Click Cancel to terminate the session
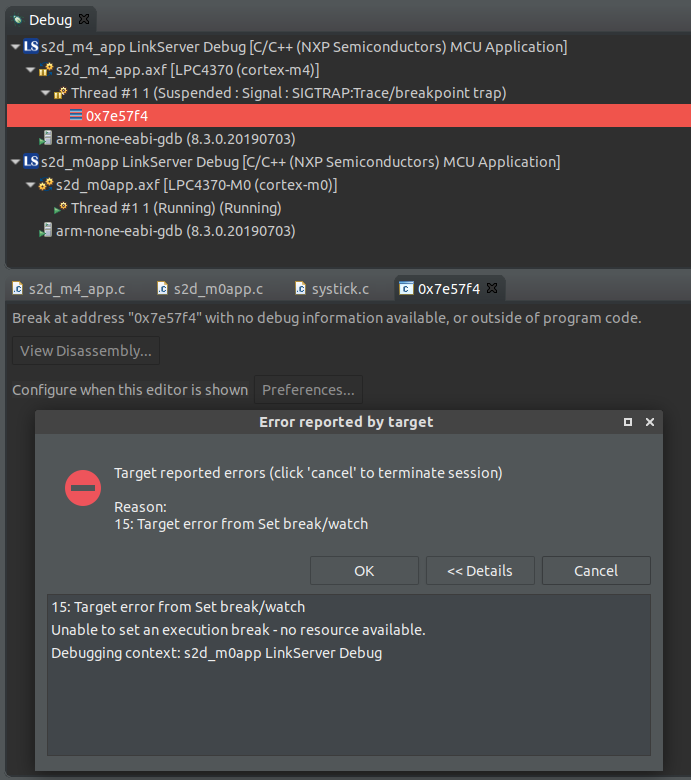This screenshot has width=691, height=780. point(596,571)
